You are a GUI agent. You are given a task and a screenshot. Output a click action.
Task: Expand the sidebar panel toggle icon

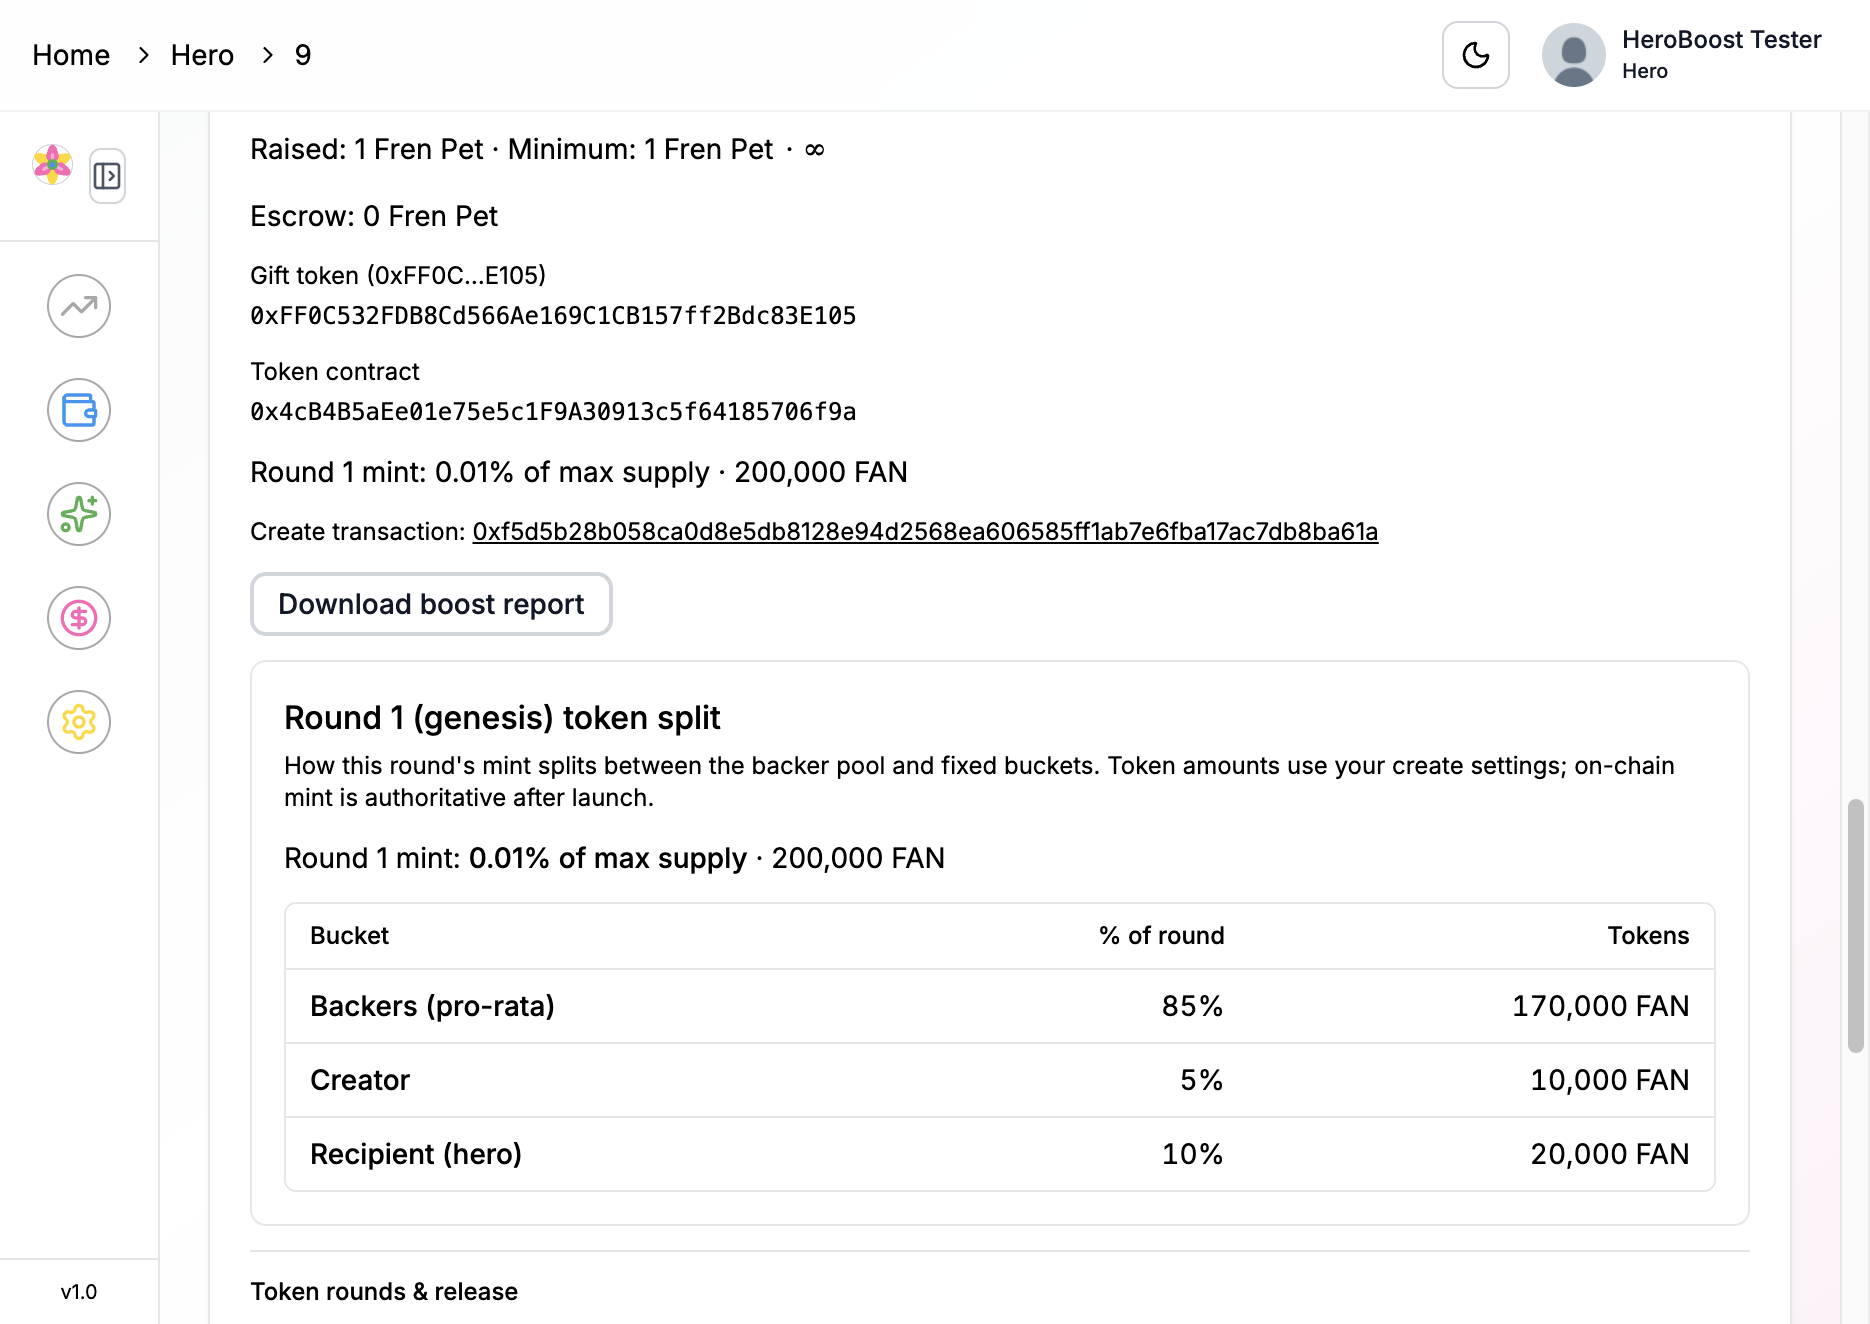[x=107, y=176]
